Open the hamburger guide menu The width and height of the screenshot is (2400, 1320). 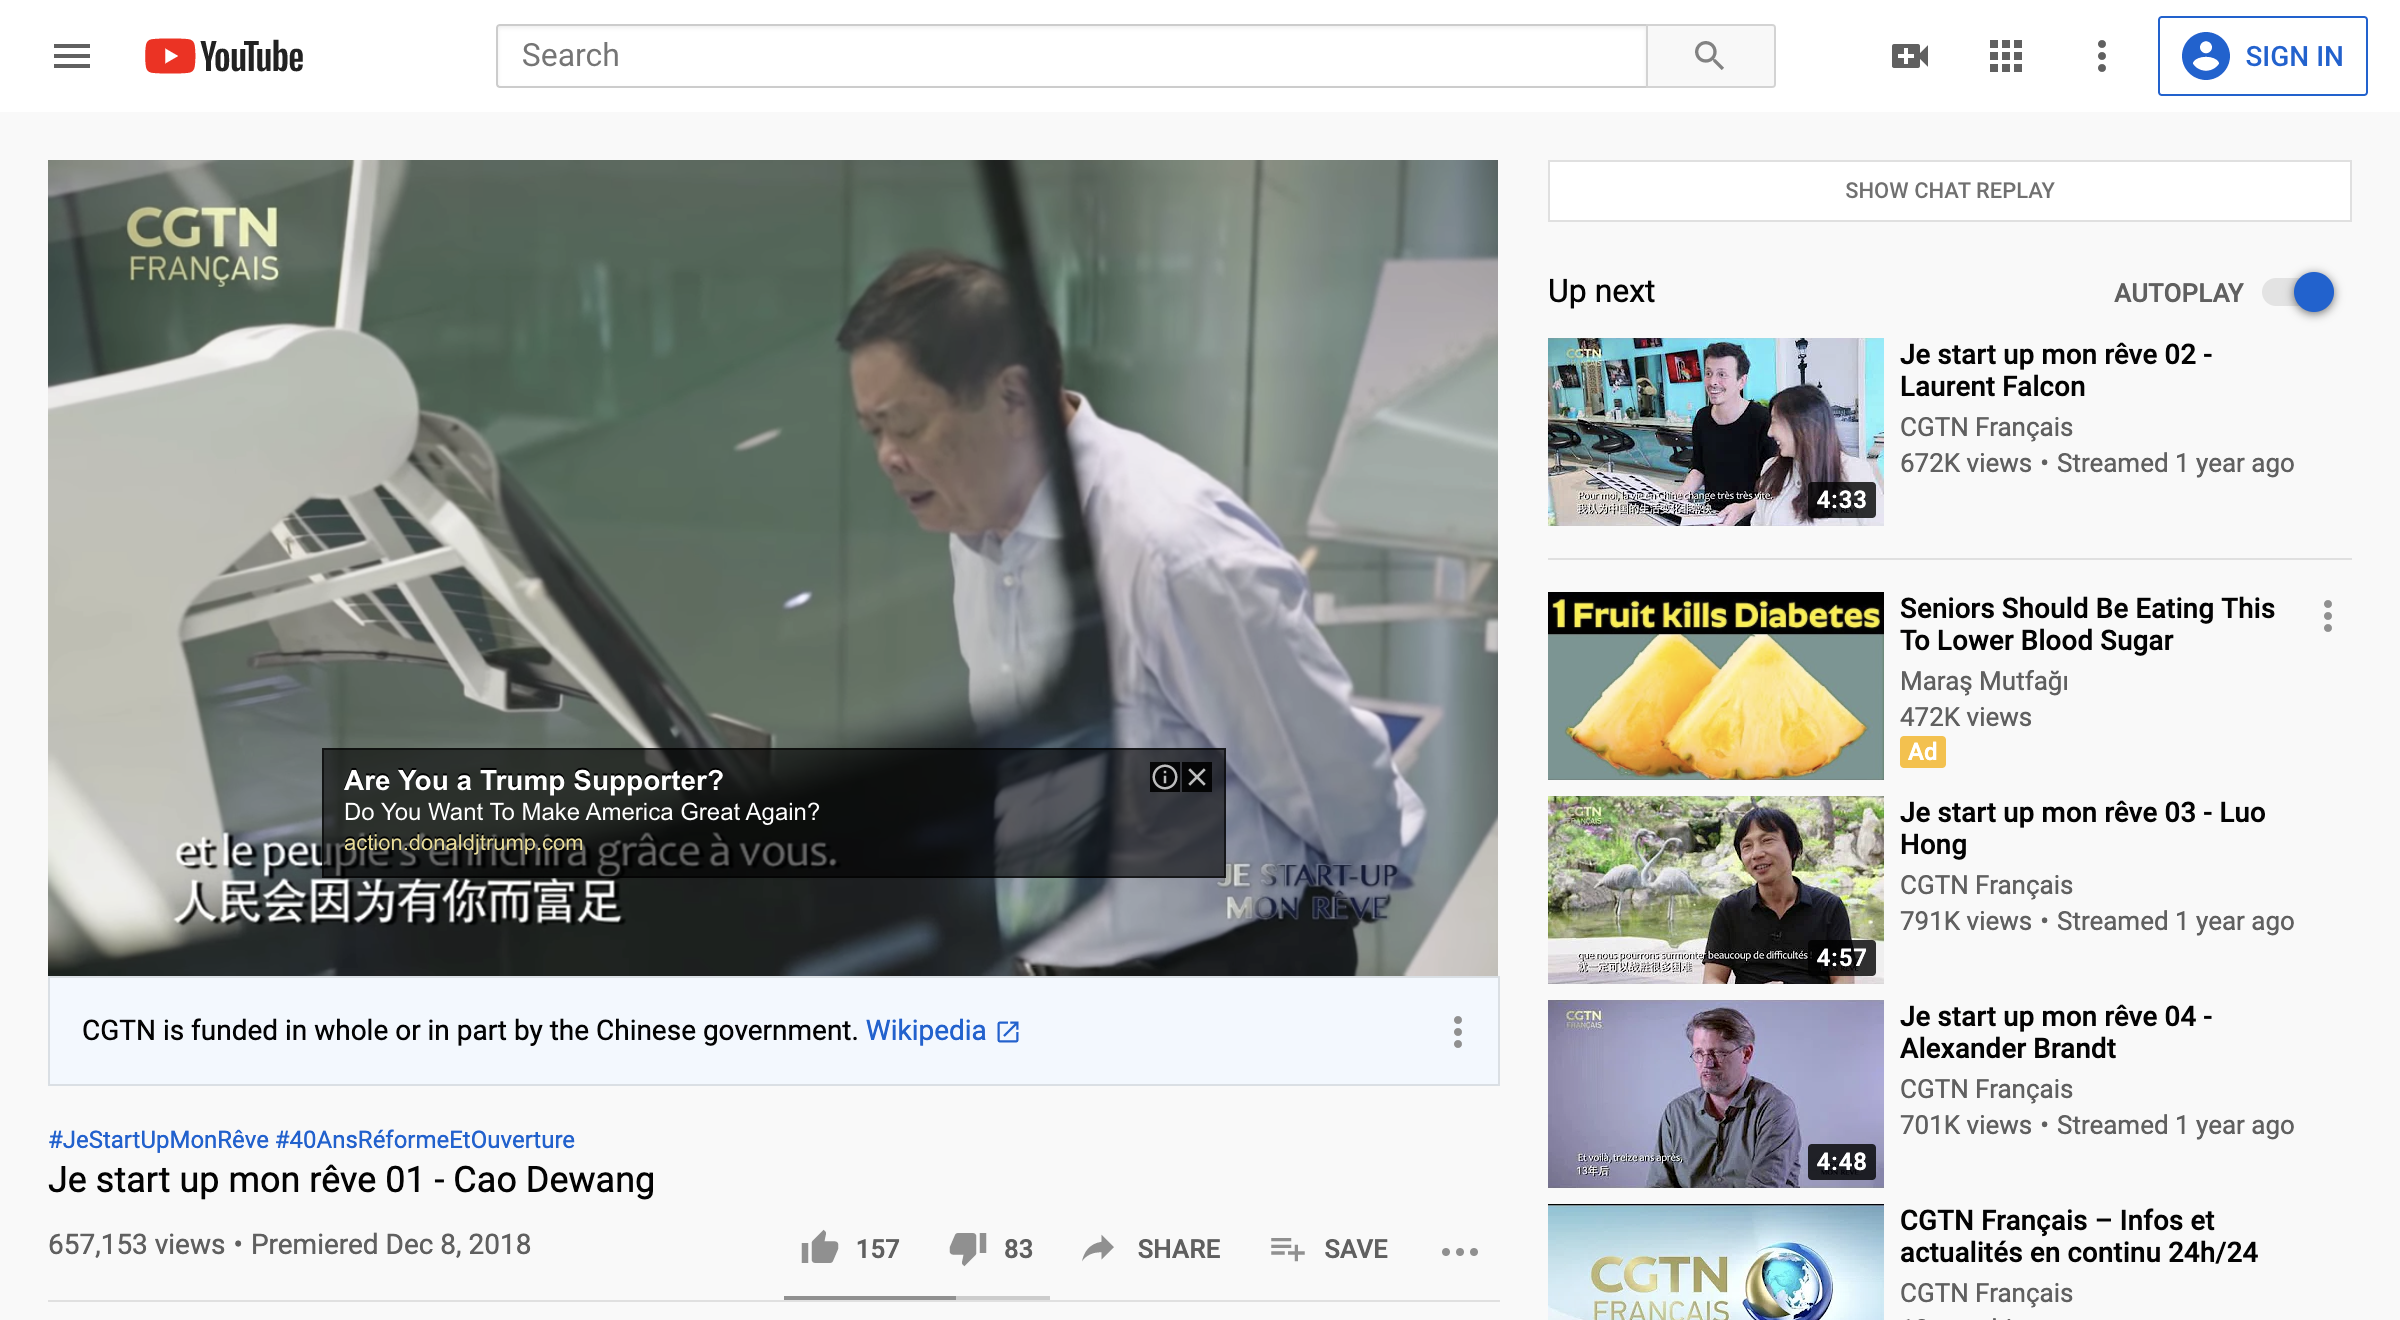(71, 56)
